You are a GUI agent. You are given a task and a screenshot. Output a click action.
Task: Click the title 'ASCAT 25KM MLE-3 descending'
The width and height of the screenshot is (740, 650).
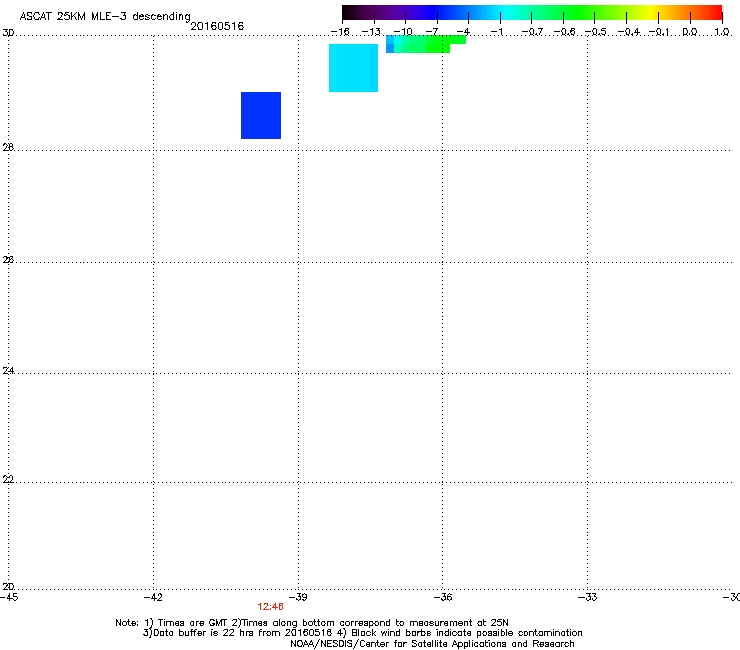tap(105, 17)
